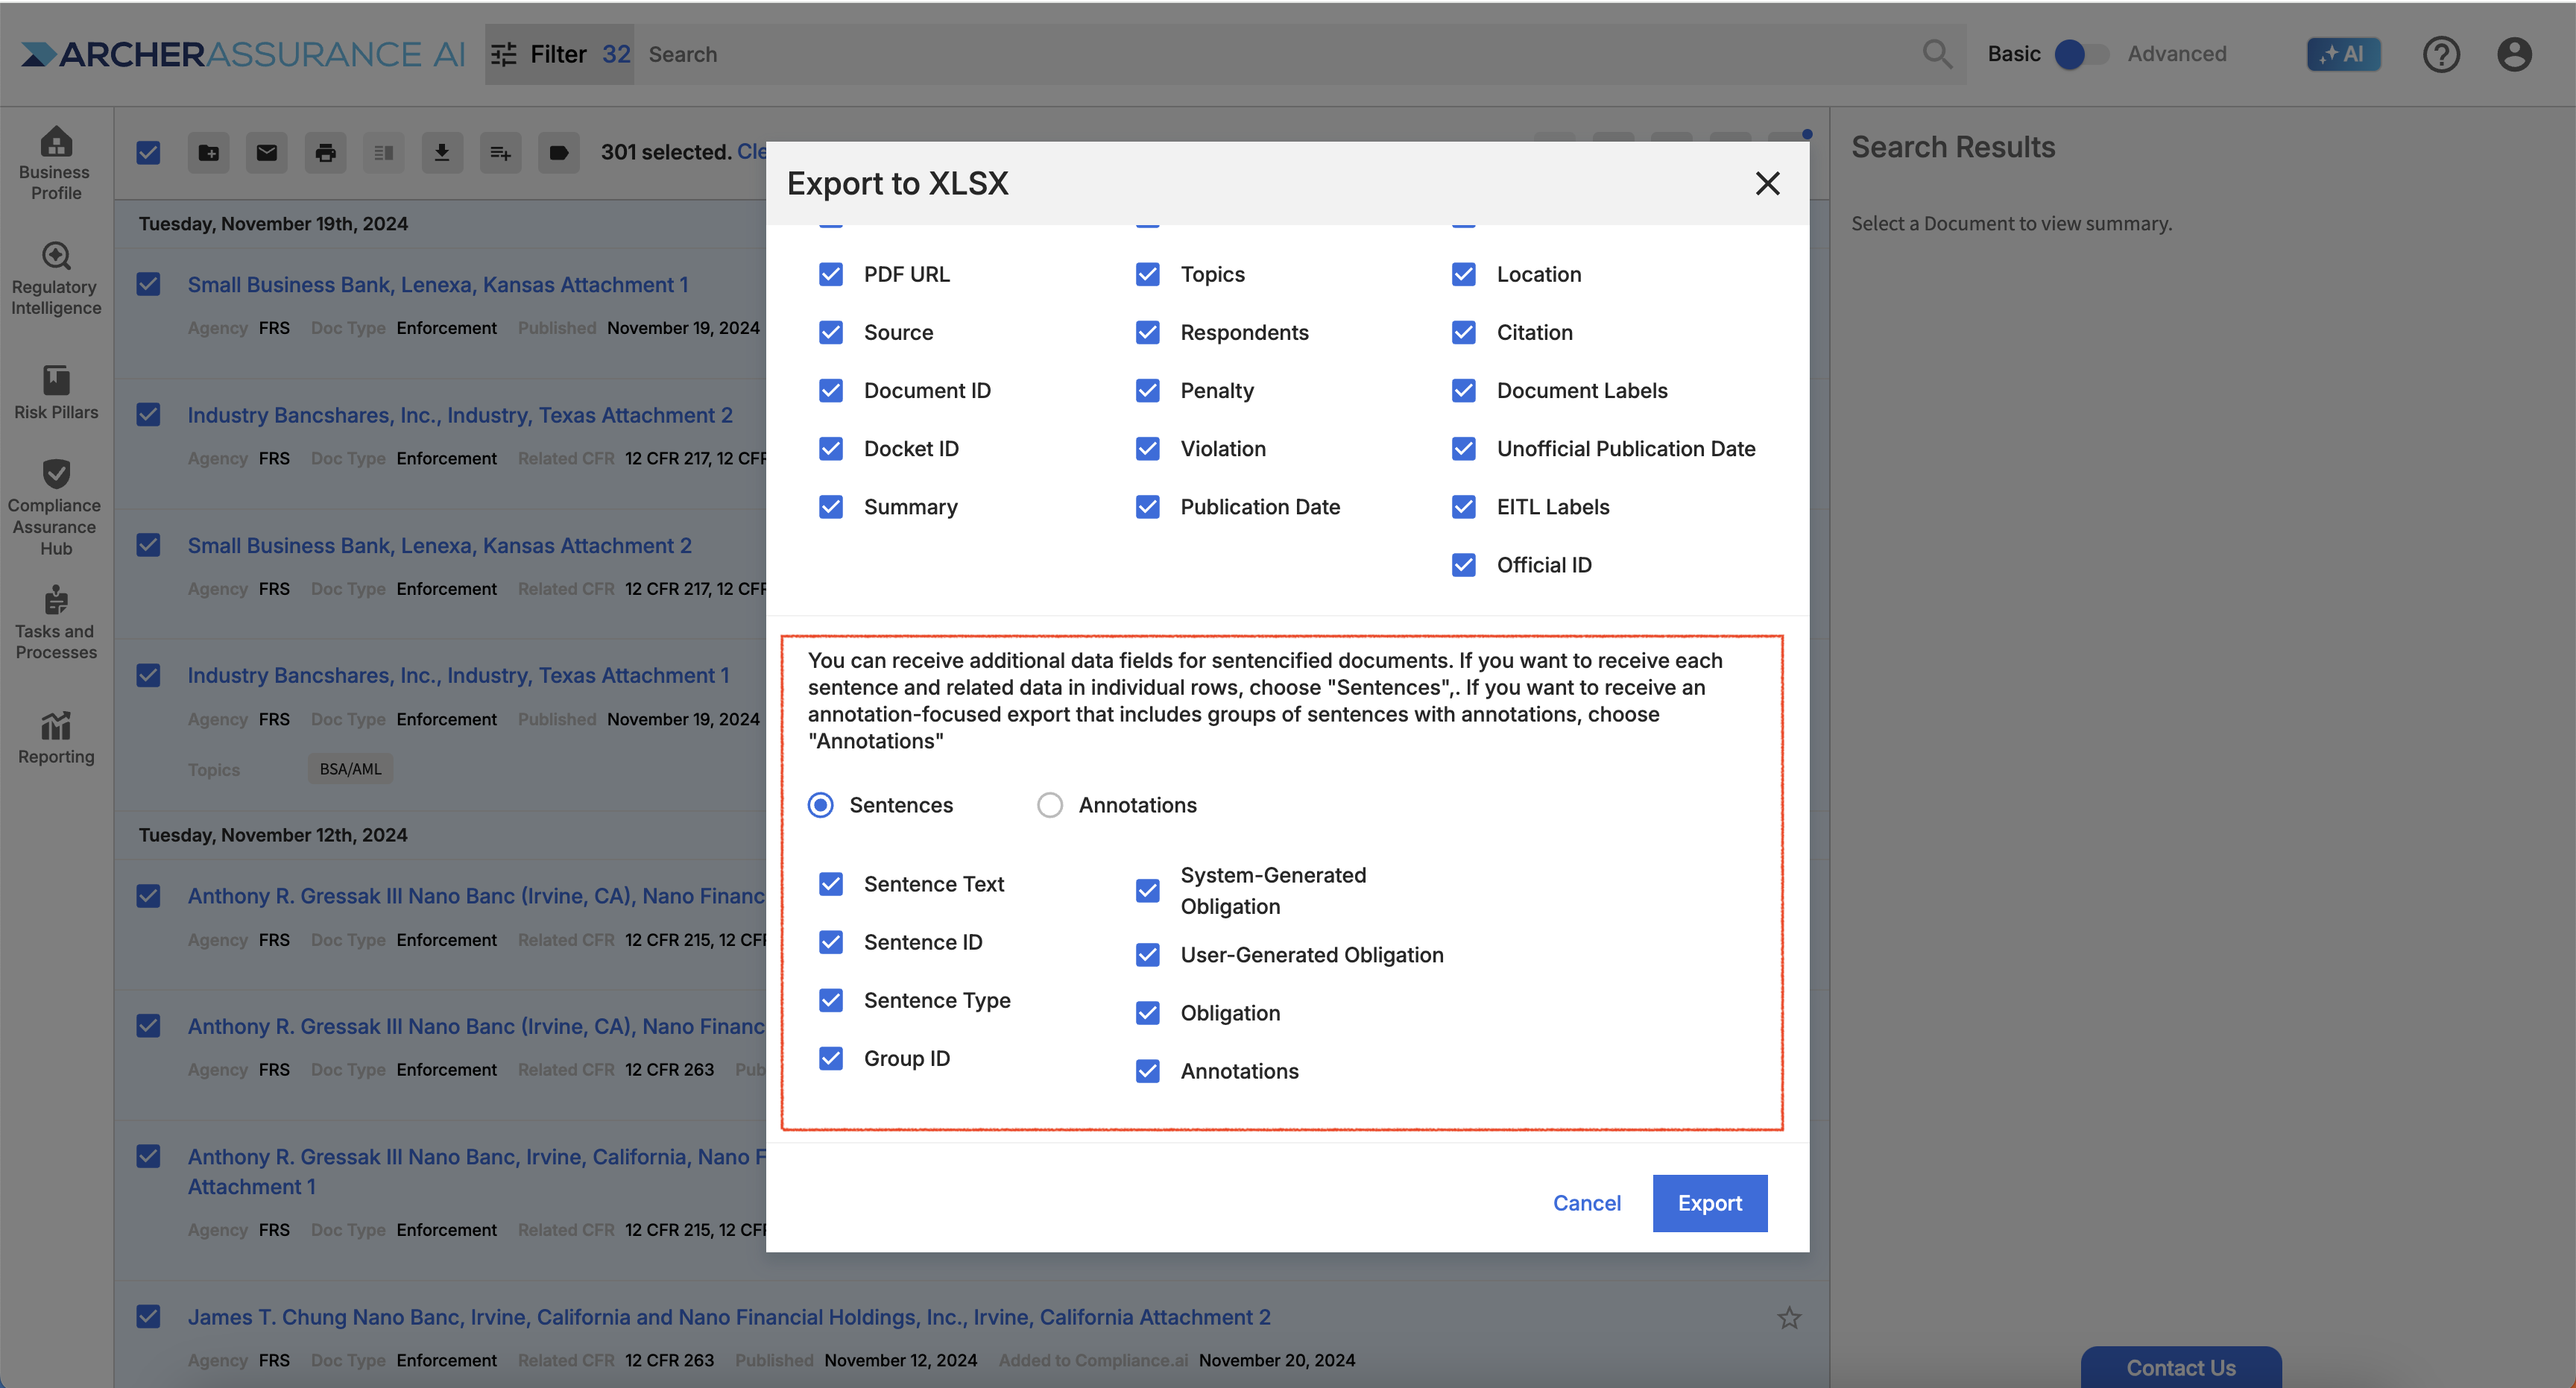Open Small Business Bank Attachment 1 link

(438, 284)
